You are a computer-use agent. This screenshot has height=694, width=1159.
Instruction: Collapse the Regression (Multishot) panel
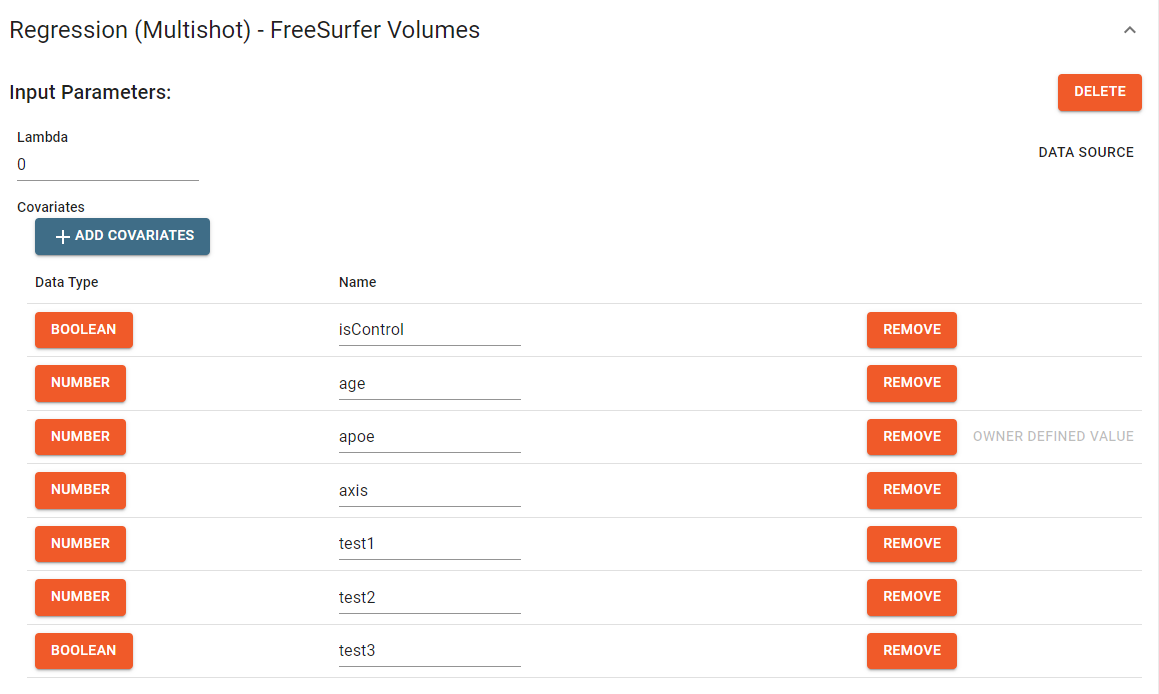1129,30
